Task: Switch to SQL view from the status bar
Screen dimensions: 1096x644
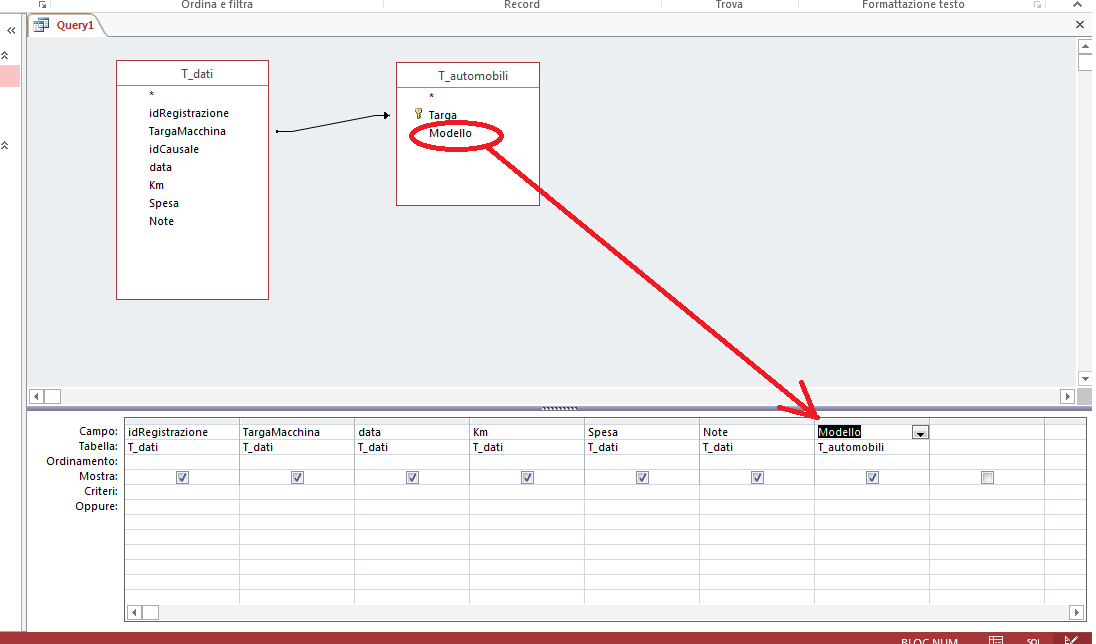Action: tap(1033, 640)
